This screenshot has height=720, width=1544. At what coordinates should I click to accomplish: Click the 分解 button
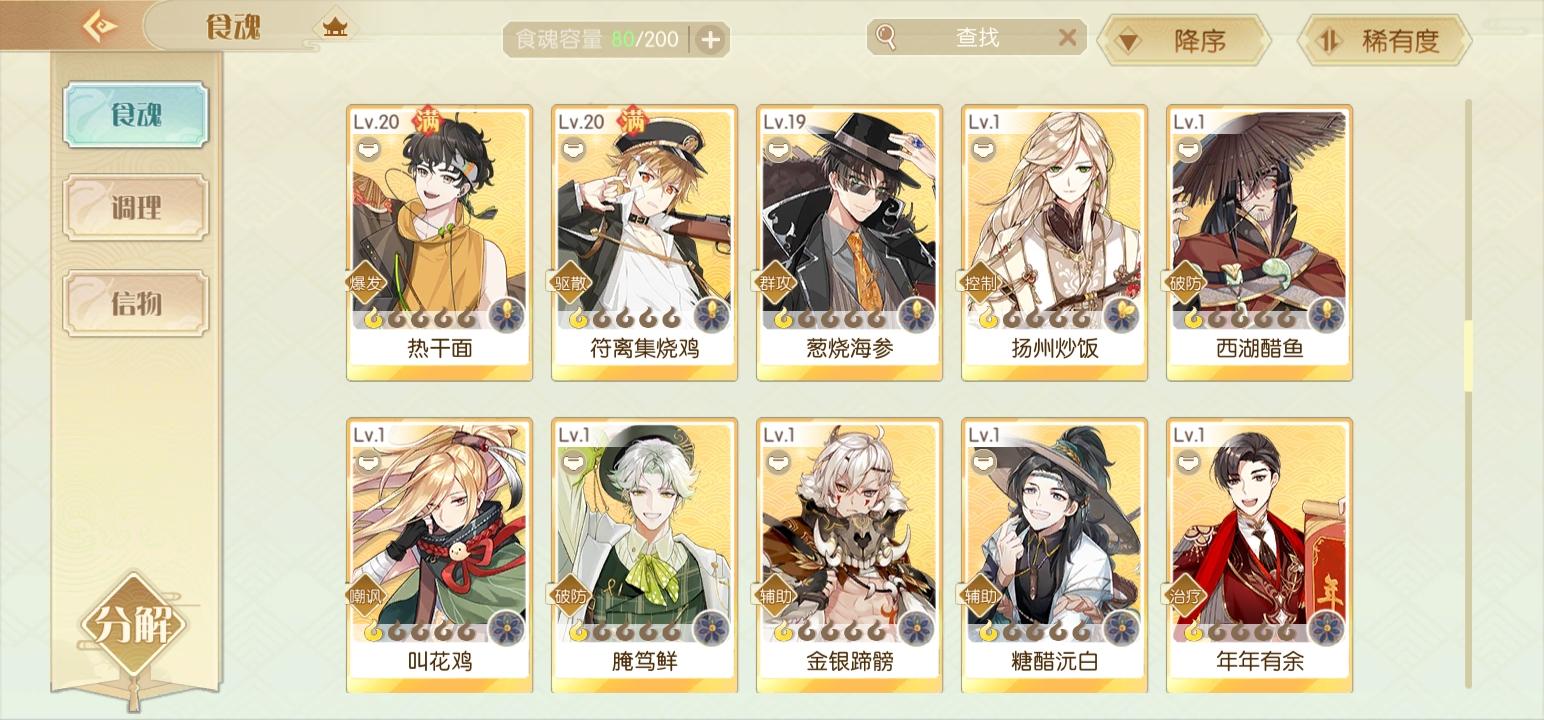[133, 625]
